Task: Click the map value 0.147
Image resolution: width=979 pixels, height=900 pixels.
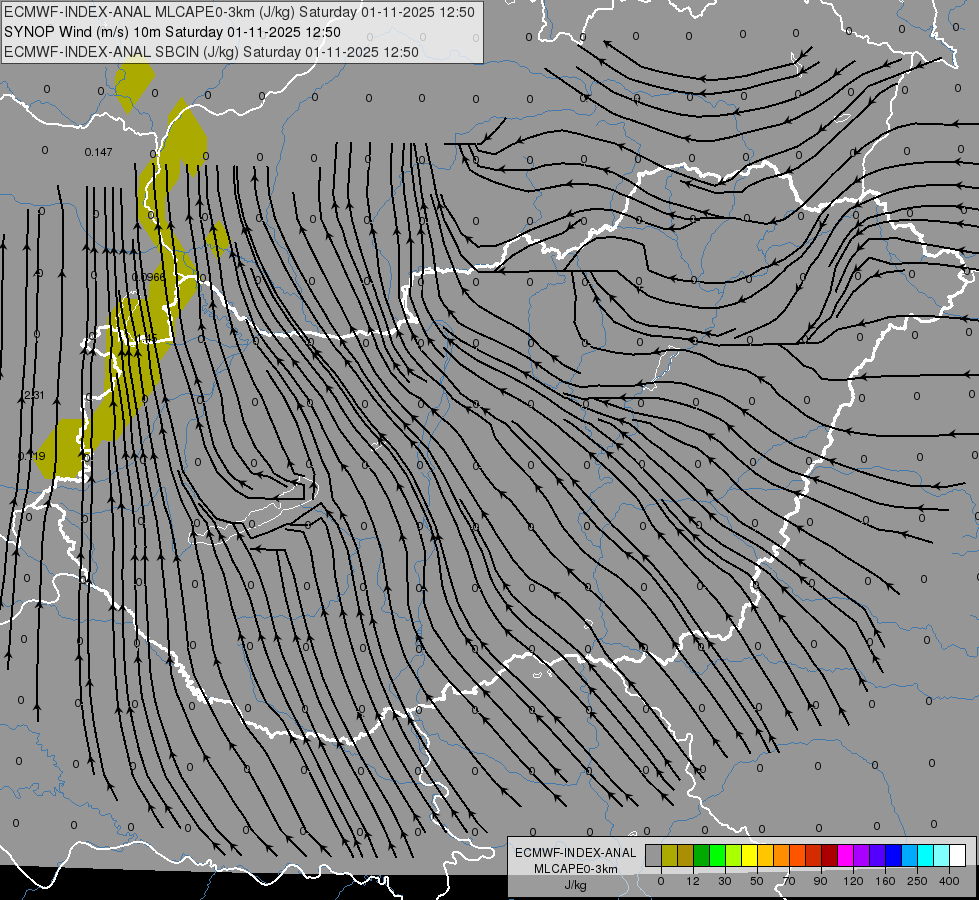Action: pos(98,152)
